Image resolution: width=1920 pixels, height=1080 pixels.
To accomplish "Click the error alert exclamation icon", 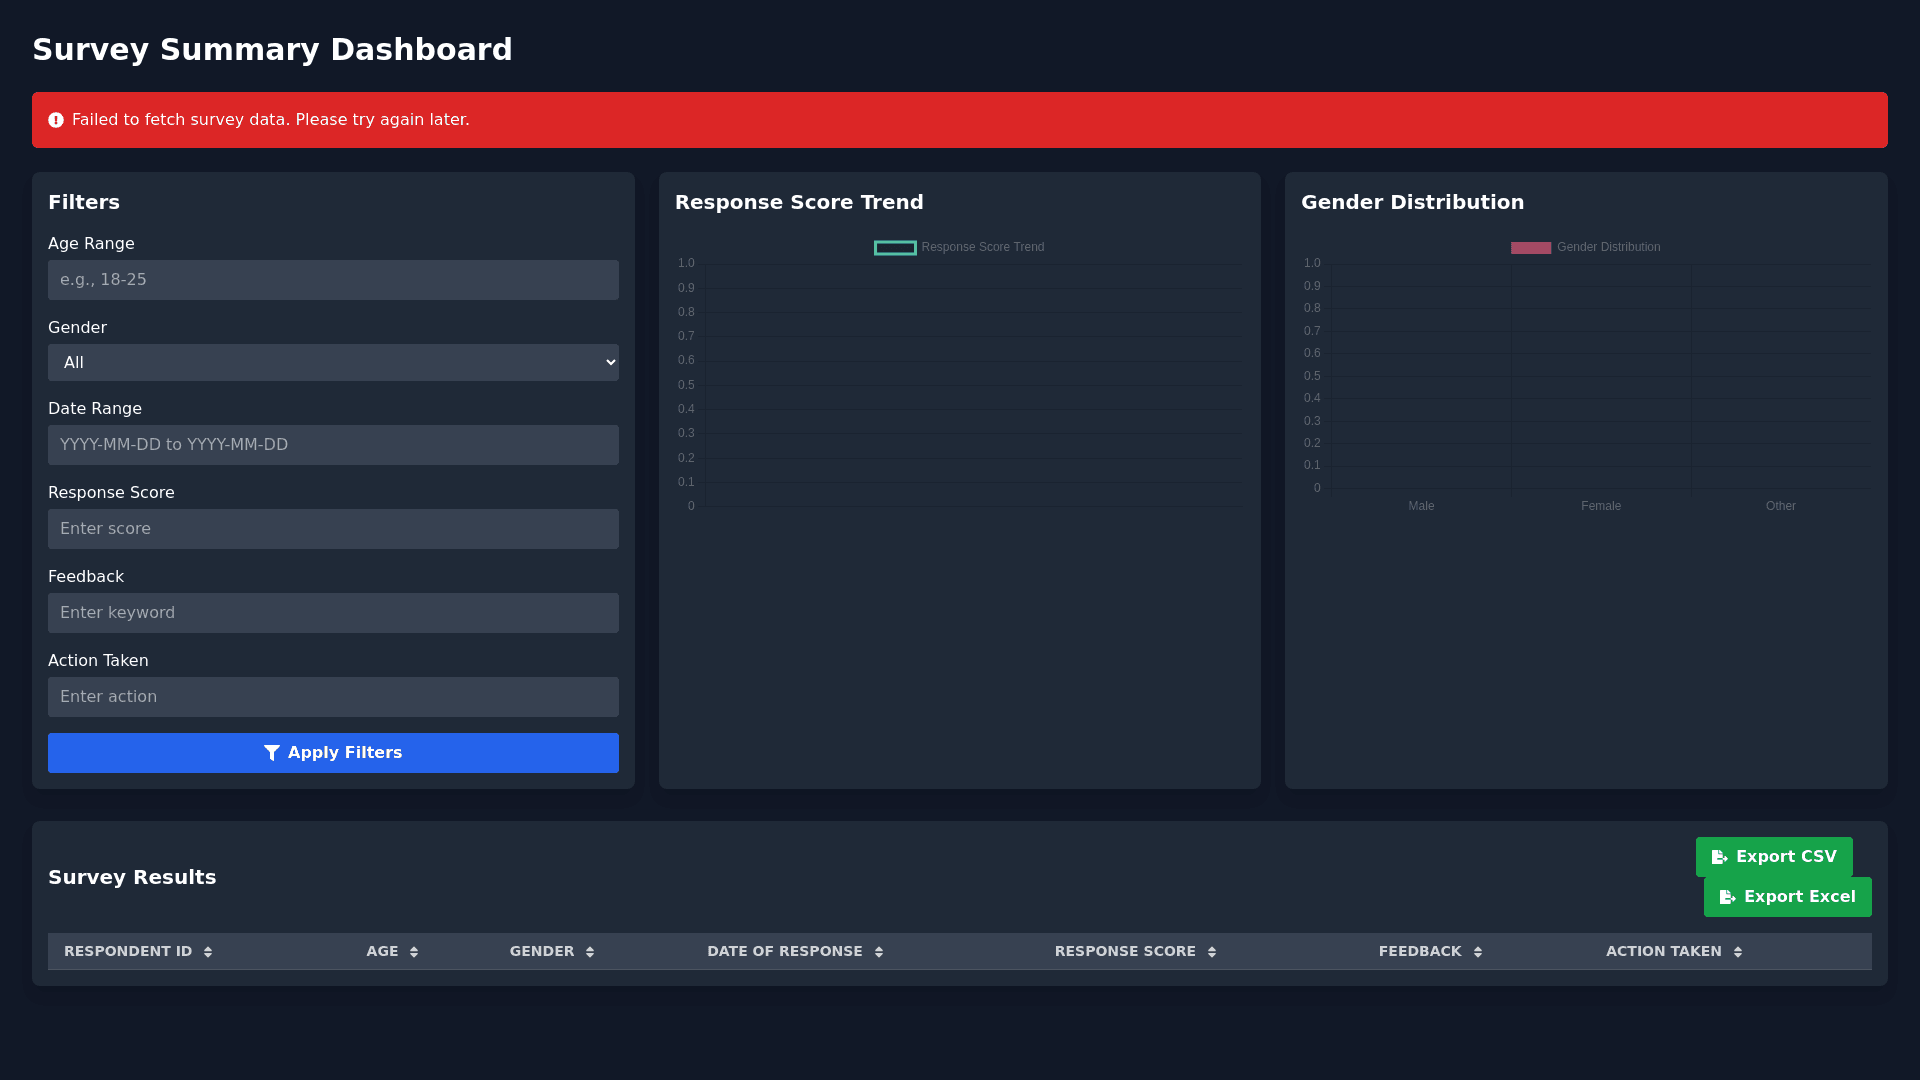I will pyautogui.click(x=56, y=120).
